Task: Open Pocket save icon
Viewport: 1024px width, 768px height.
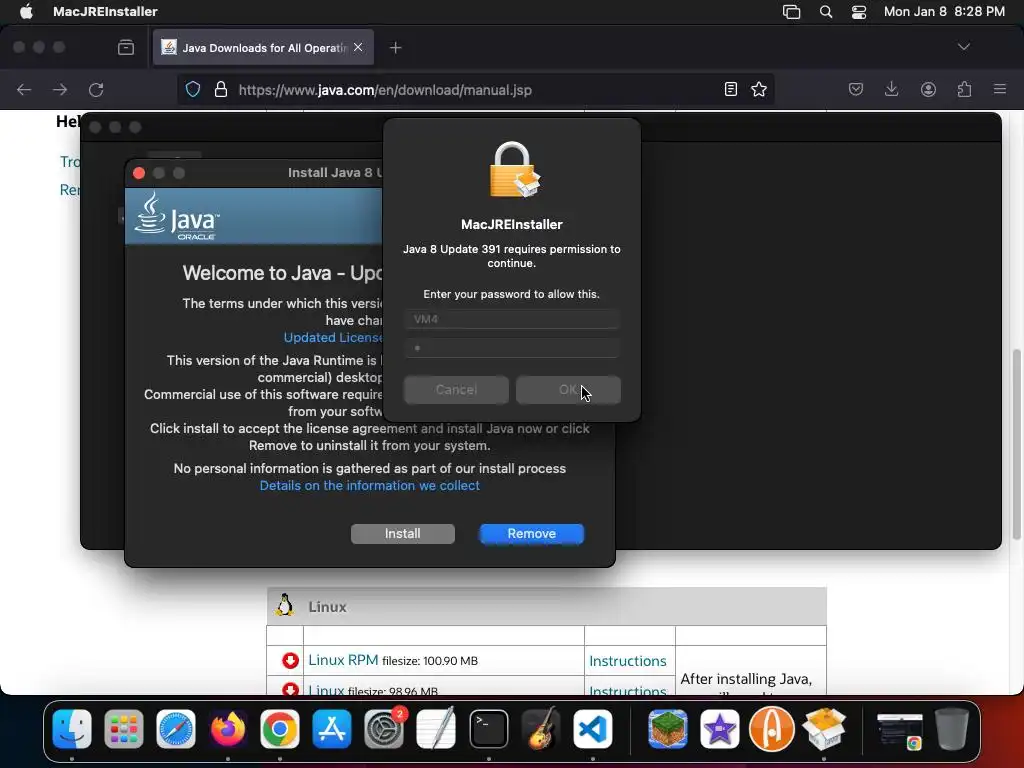Action: (856, 89)
